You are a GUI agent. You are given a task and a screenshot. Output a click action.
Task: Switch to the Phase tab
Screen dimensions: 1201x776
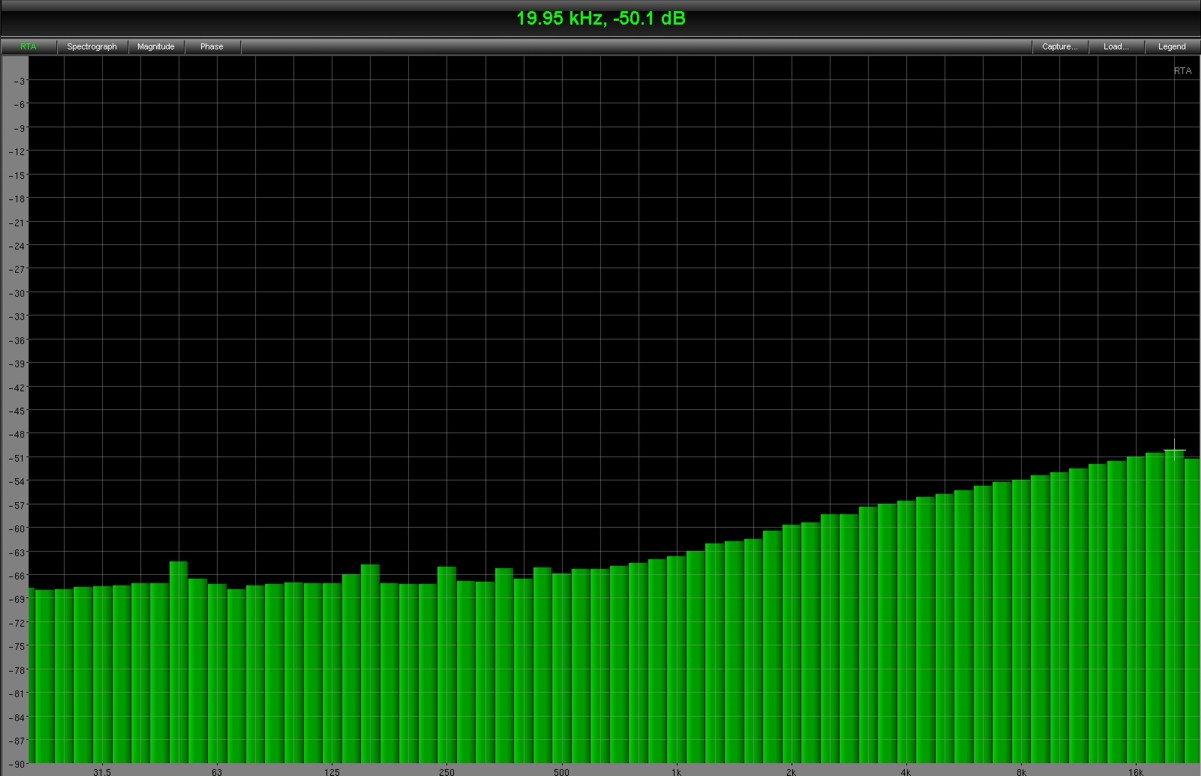[211, 46]
